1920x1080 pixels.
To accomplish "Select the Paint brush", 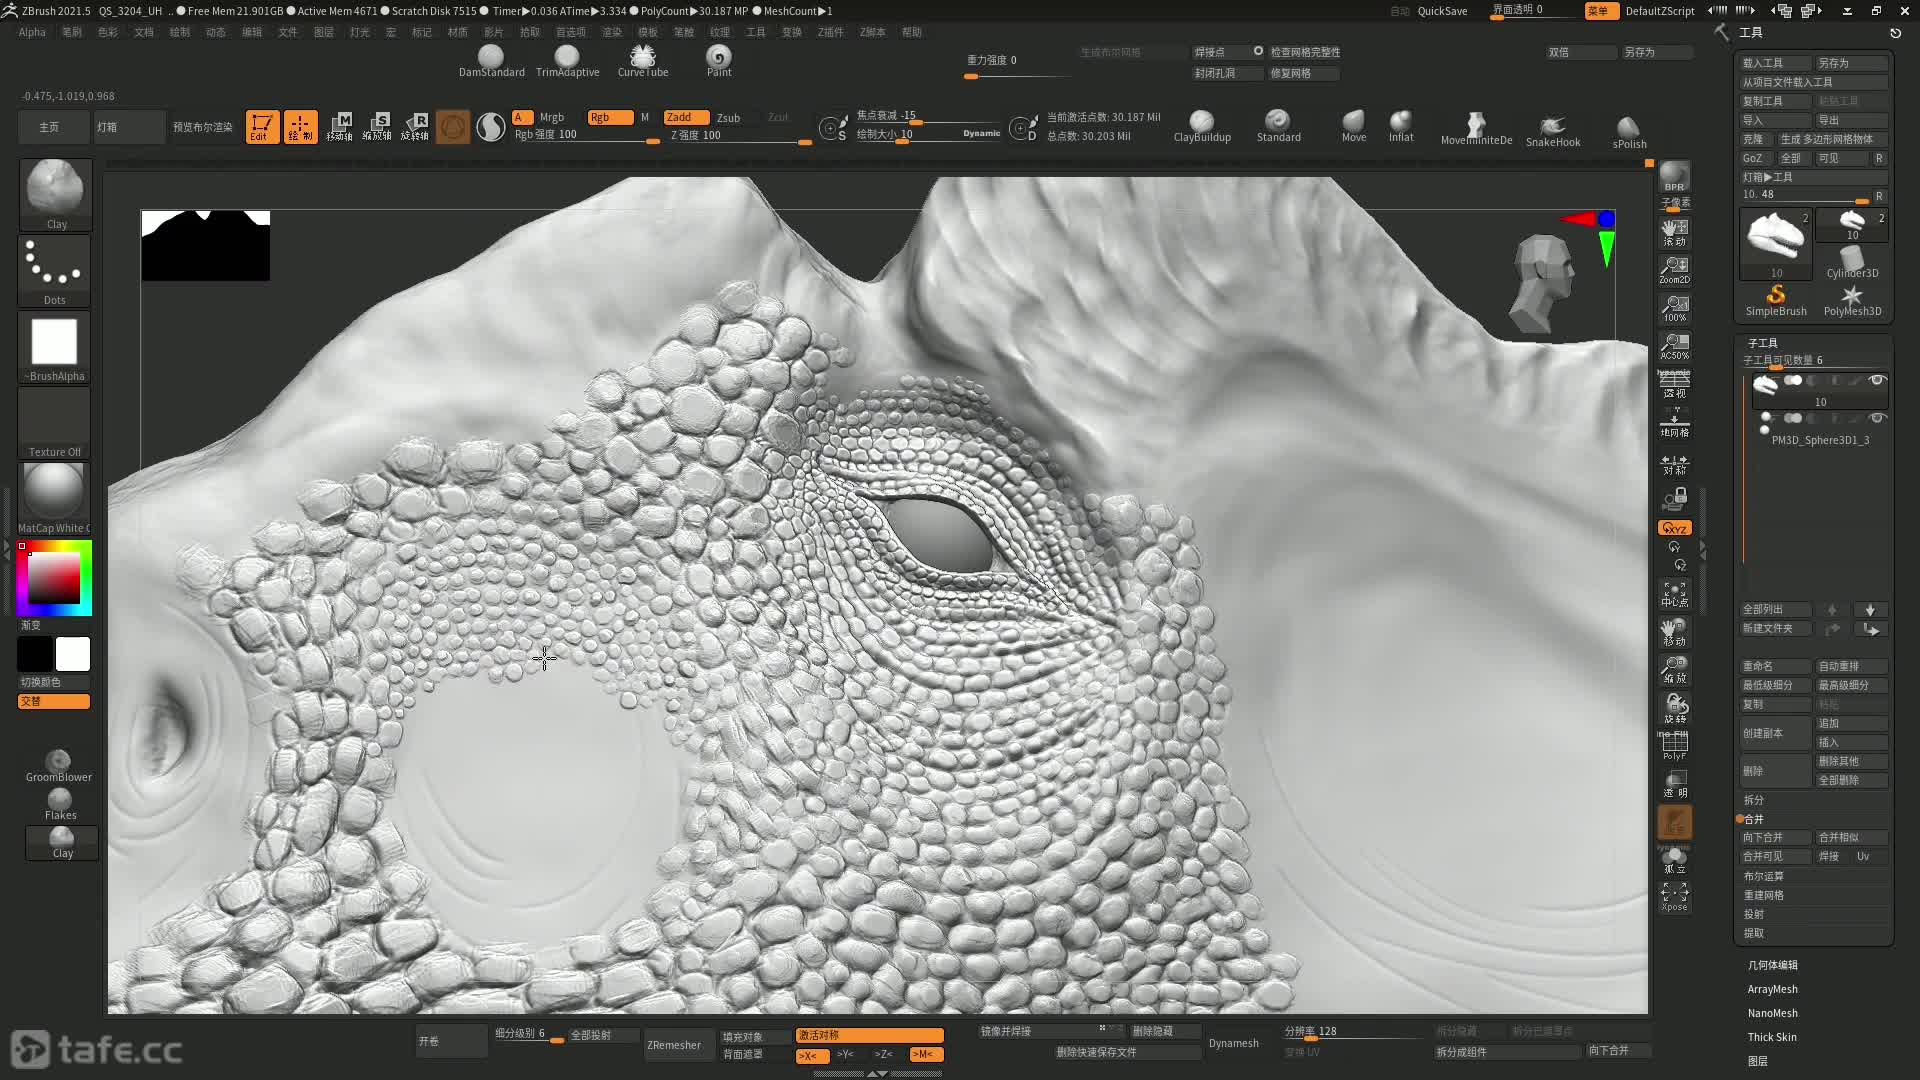I will click(x=719, y=61).
